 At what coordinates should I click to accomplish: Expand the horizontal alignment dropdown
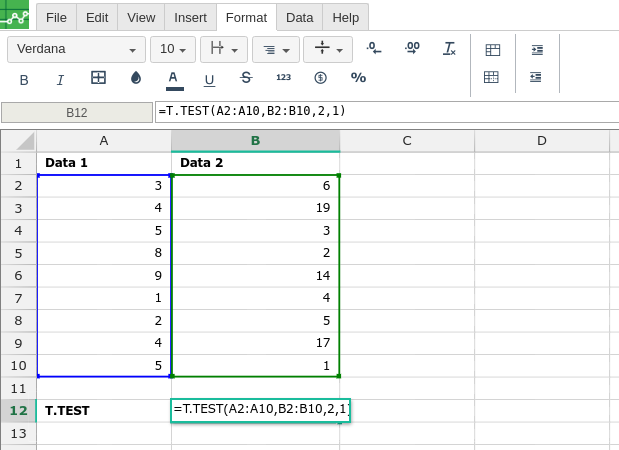click(276, 49)
